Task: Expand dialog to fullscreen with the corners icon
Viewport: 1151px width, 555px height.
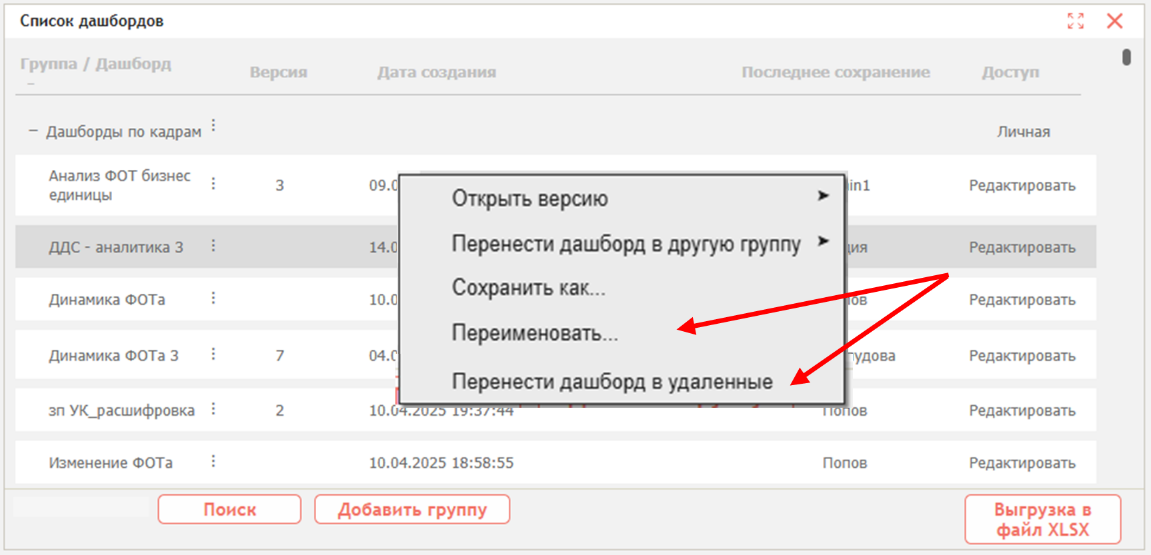Action: tap(1075, 21)
